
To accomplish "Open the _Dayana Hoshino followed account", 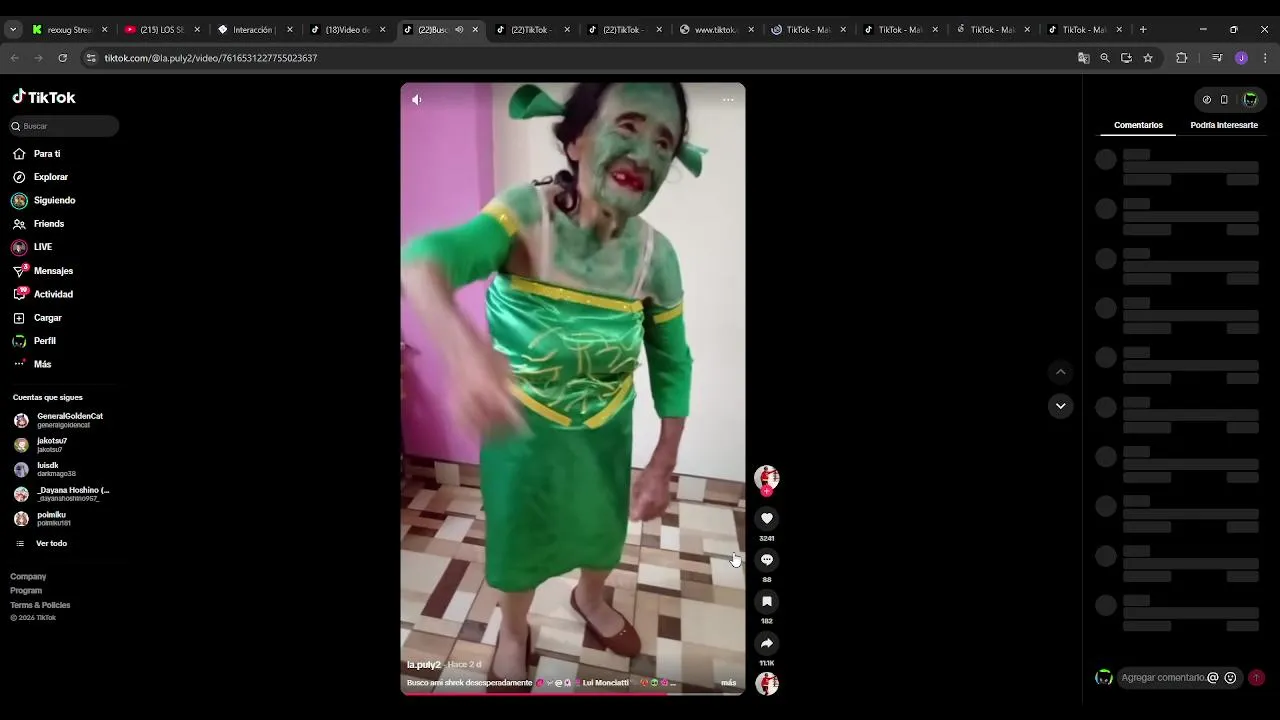I will coord(62,494).
